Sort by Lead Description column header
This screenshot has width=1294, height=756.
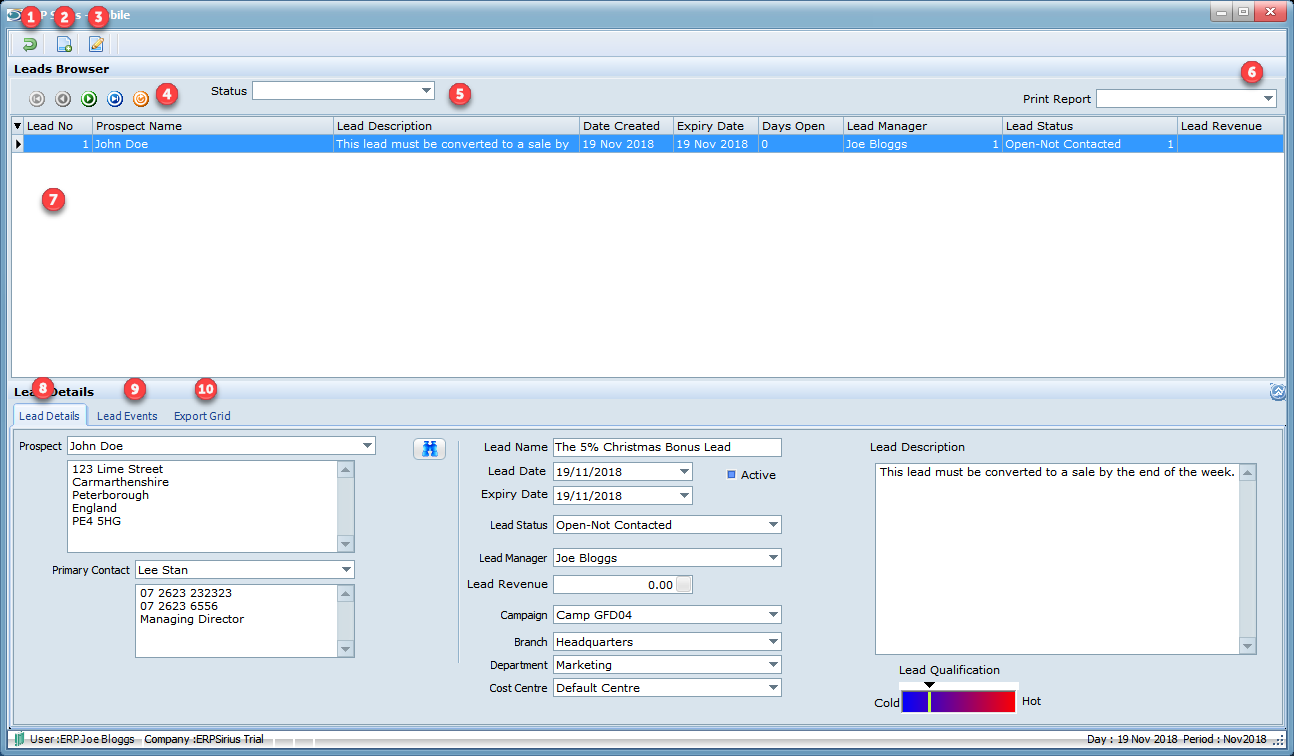coord(457,126)
